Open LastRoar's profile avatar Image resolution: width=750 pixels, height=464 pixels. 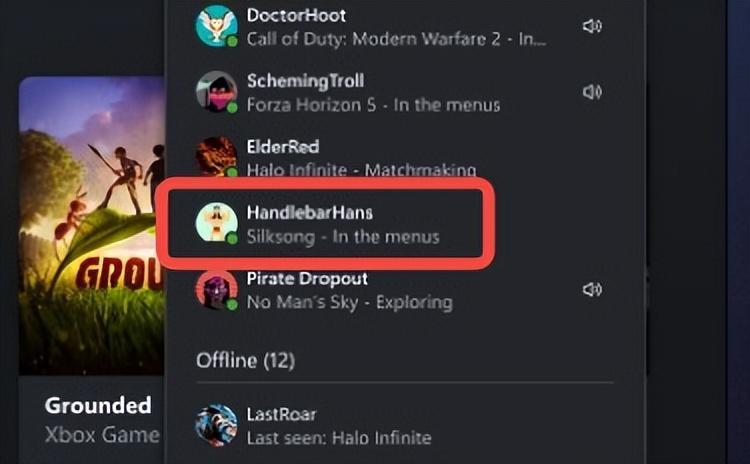pyautogui.click(x=216, y=425)
